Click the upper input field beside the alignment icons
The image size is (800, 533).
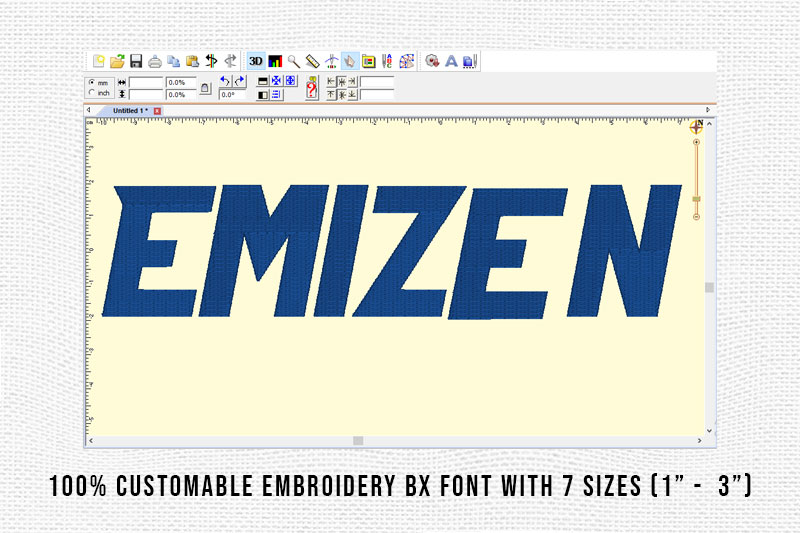pos(377,82)
